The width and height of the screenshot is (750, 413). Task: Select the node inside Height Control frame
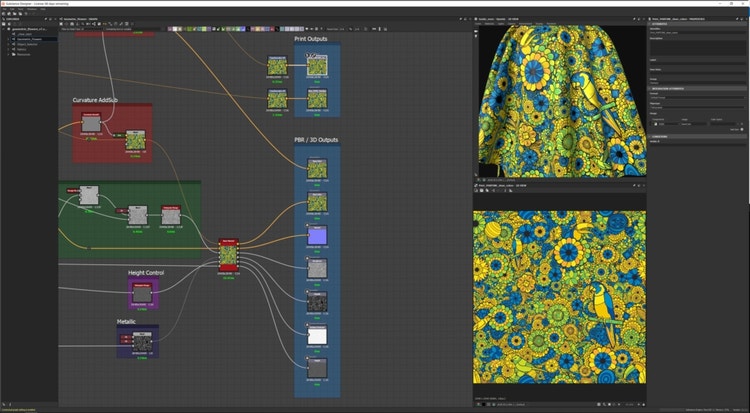click(142, 292)
